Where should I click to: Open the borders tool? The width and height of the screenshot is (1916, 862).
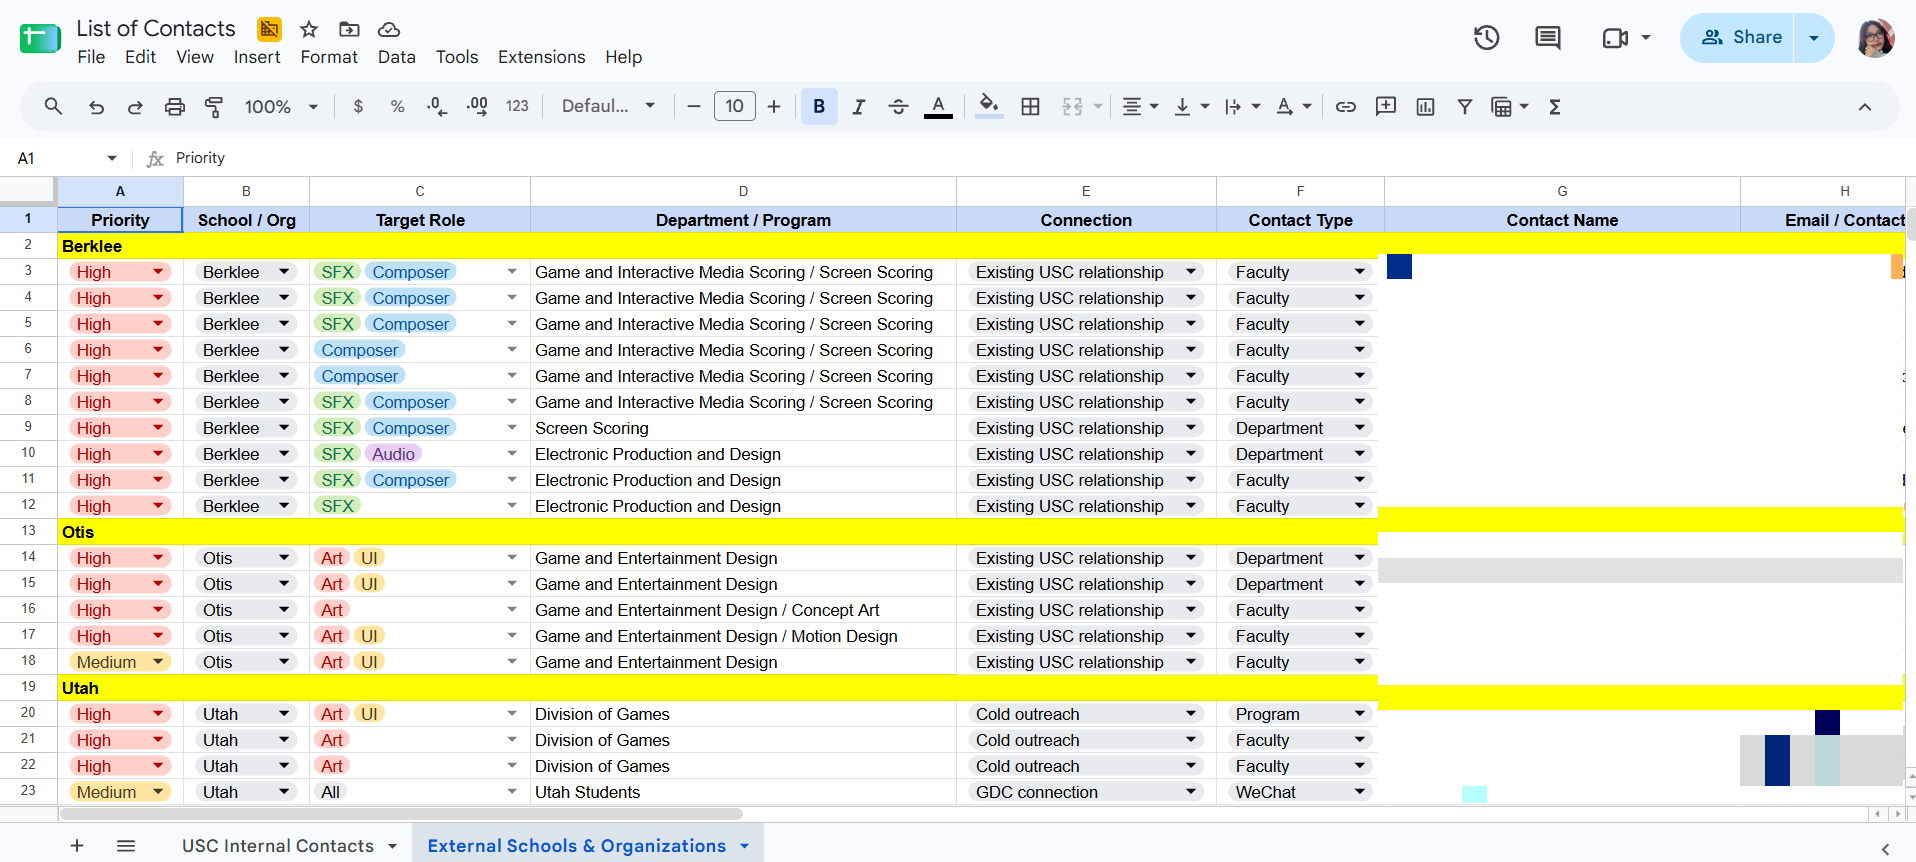pos(1030,107)
